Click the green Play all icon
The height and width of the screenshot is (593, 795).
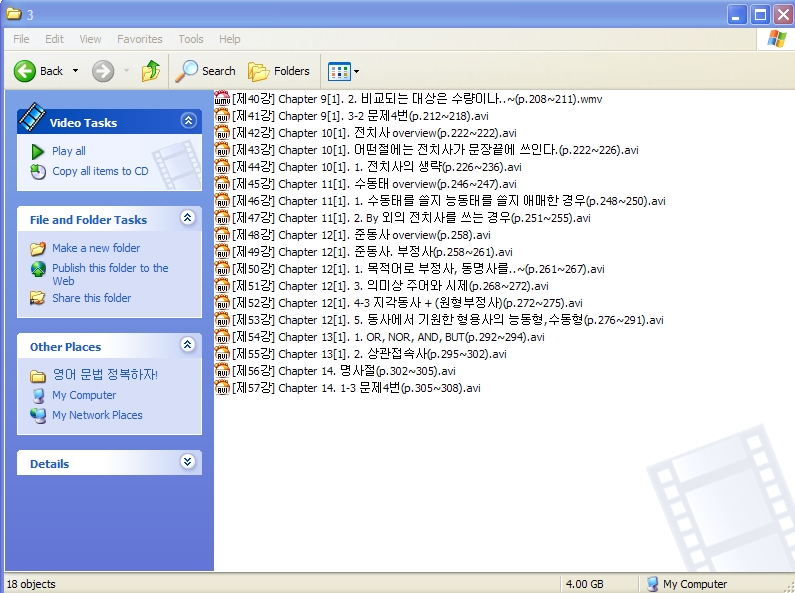pos(38,152)
